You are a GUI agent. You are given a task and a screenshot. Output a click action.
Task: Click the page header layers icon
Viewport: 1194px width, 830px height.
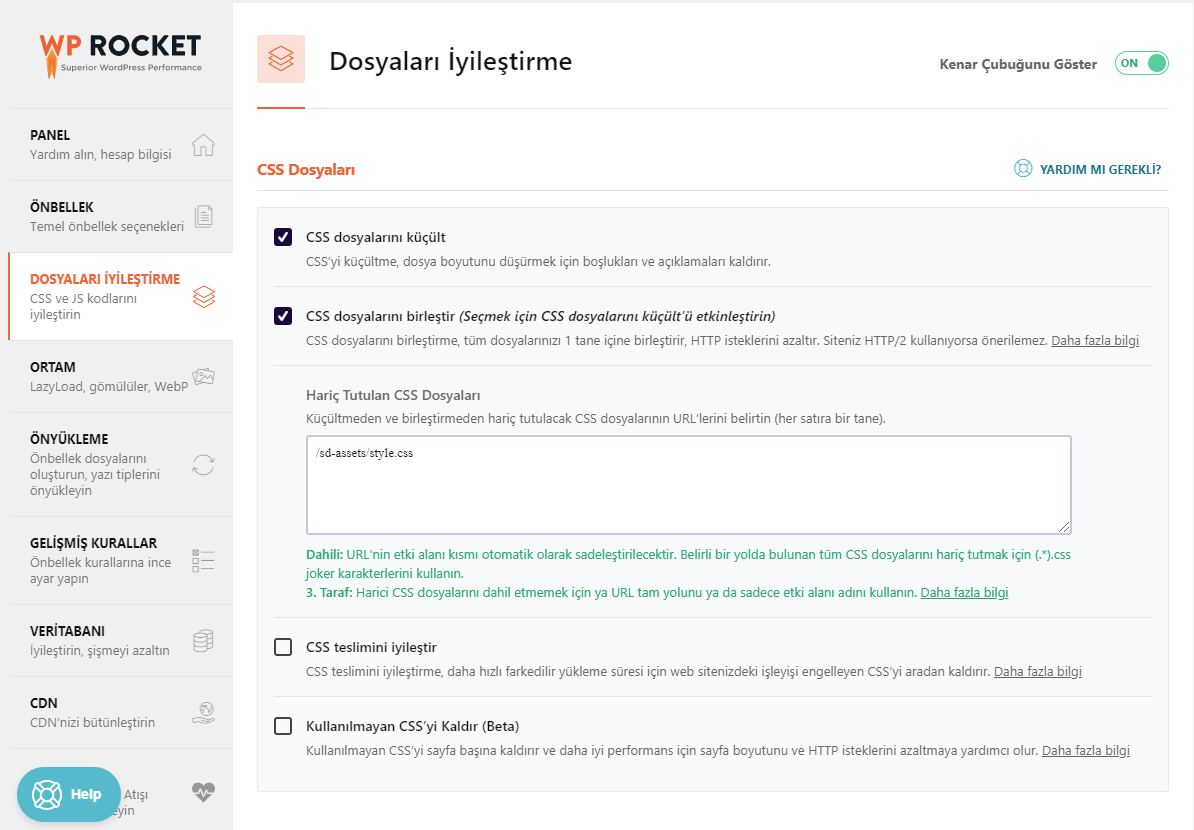(281, 59)
